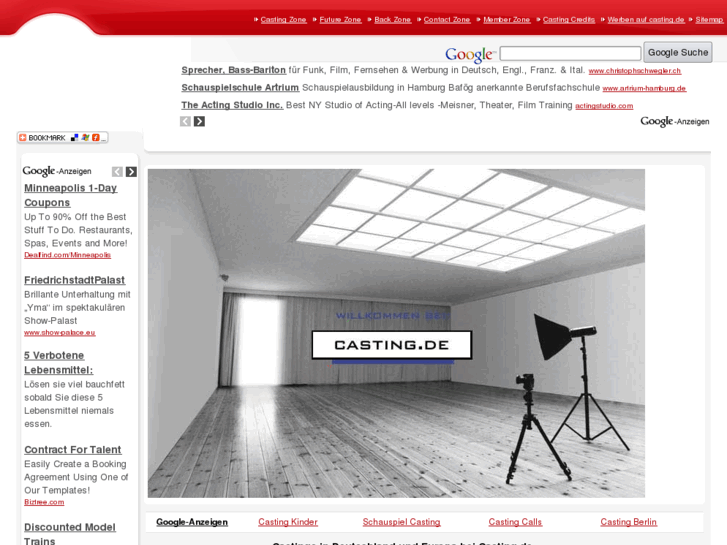Open the Casting Zone menu link
This screenshot has height=545, width=727.
283,19
